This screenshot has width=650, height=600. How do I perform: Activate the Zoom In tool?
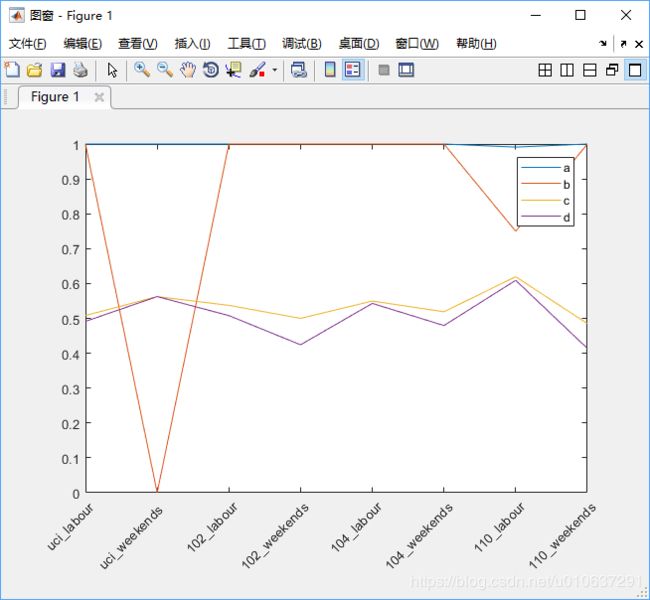(x=142, y=70)
